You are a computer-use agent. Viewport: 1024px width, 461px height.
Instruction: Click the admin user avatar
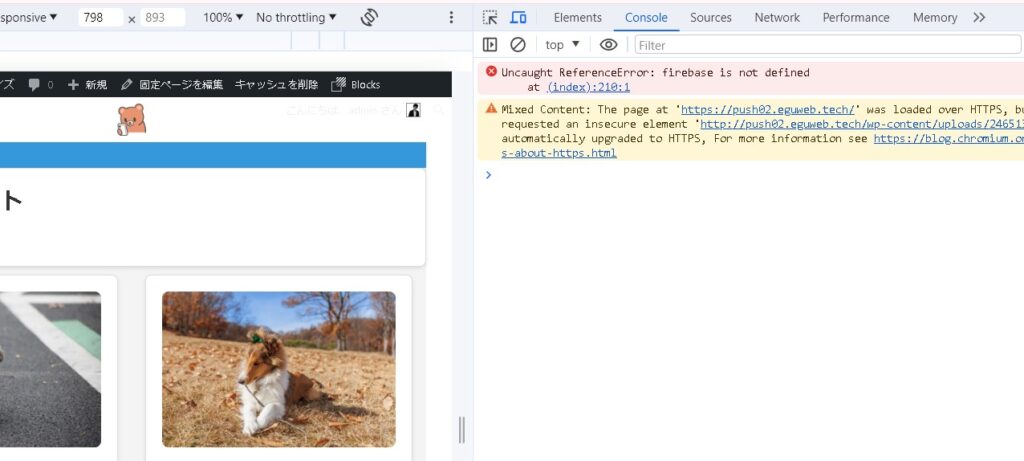(x=413, y=110)
